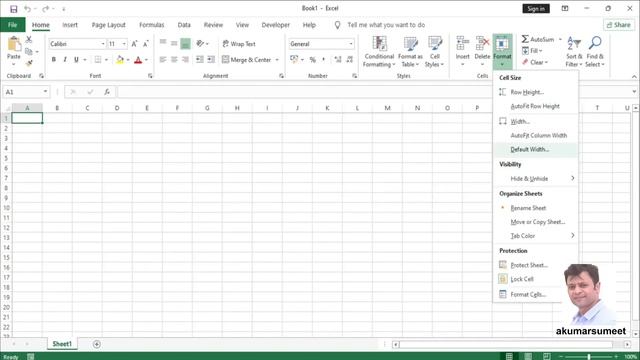Click the Tell me what you want search box
The image size is (640, 360).
click(x=386, y=25)
